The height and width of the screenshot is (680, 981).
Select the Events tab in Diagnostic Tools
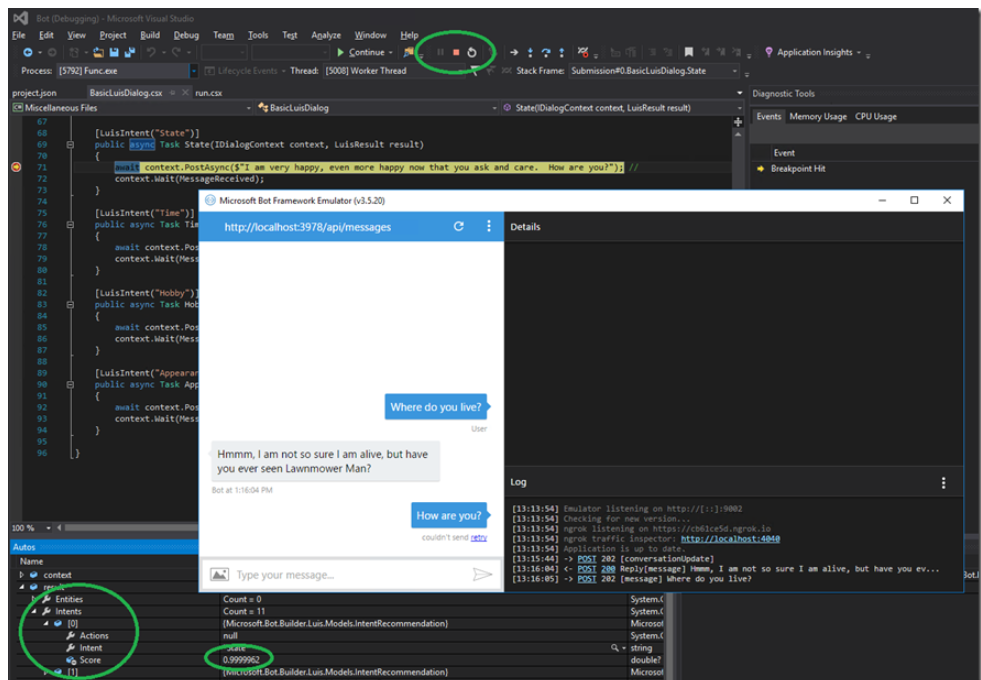768,116
